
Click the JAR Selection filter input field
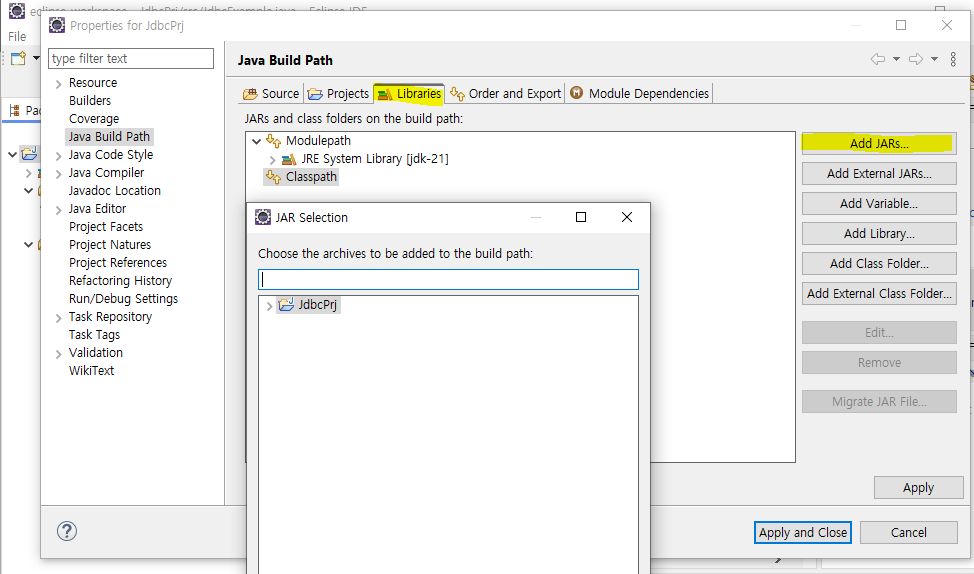coord(448,280)
